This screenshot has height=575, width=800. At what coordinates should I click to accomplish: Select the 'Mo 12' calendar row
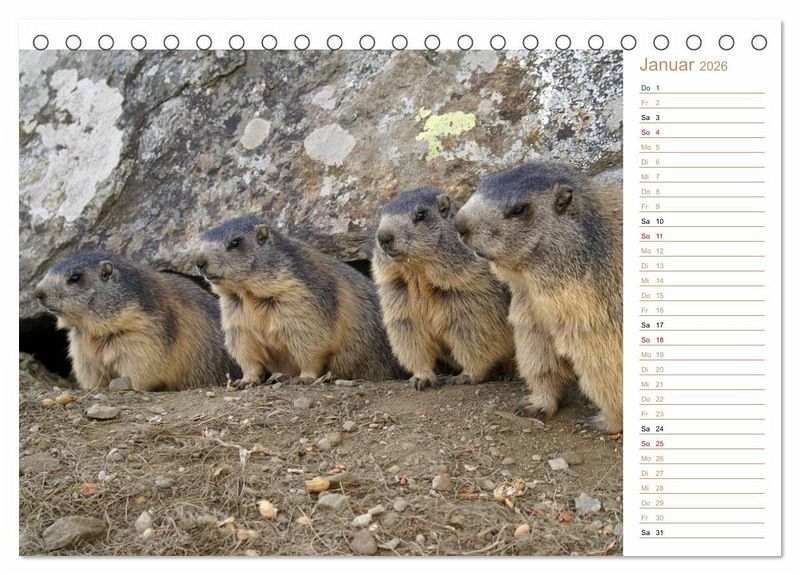(x=702, y=251)
